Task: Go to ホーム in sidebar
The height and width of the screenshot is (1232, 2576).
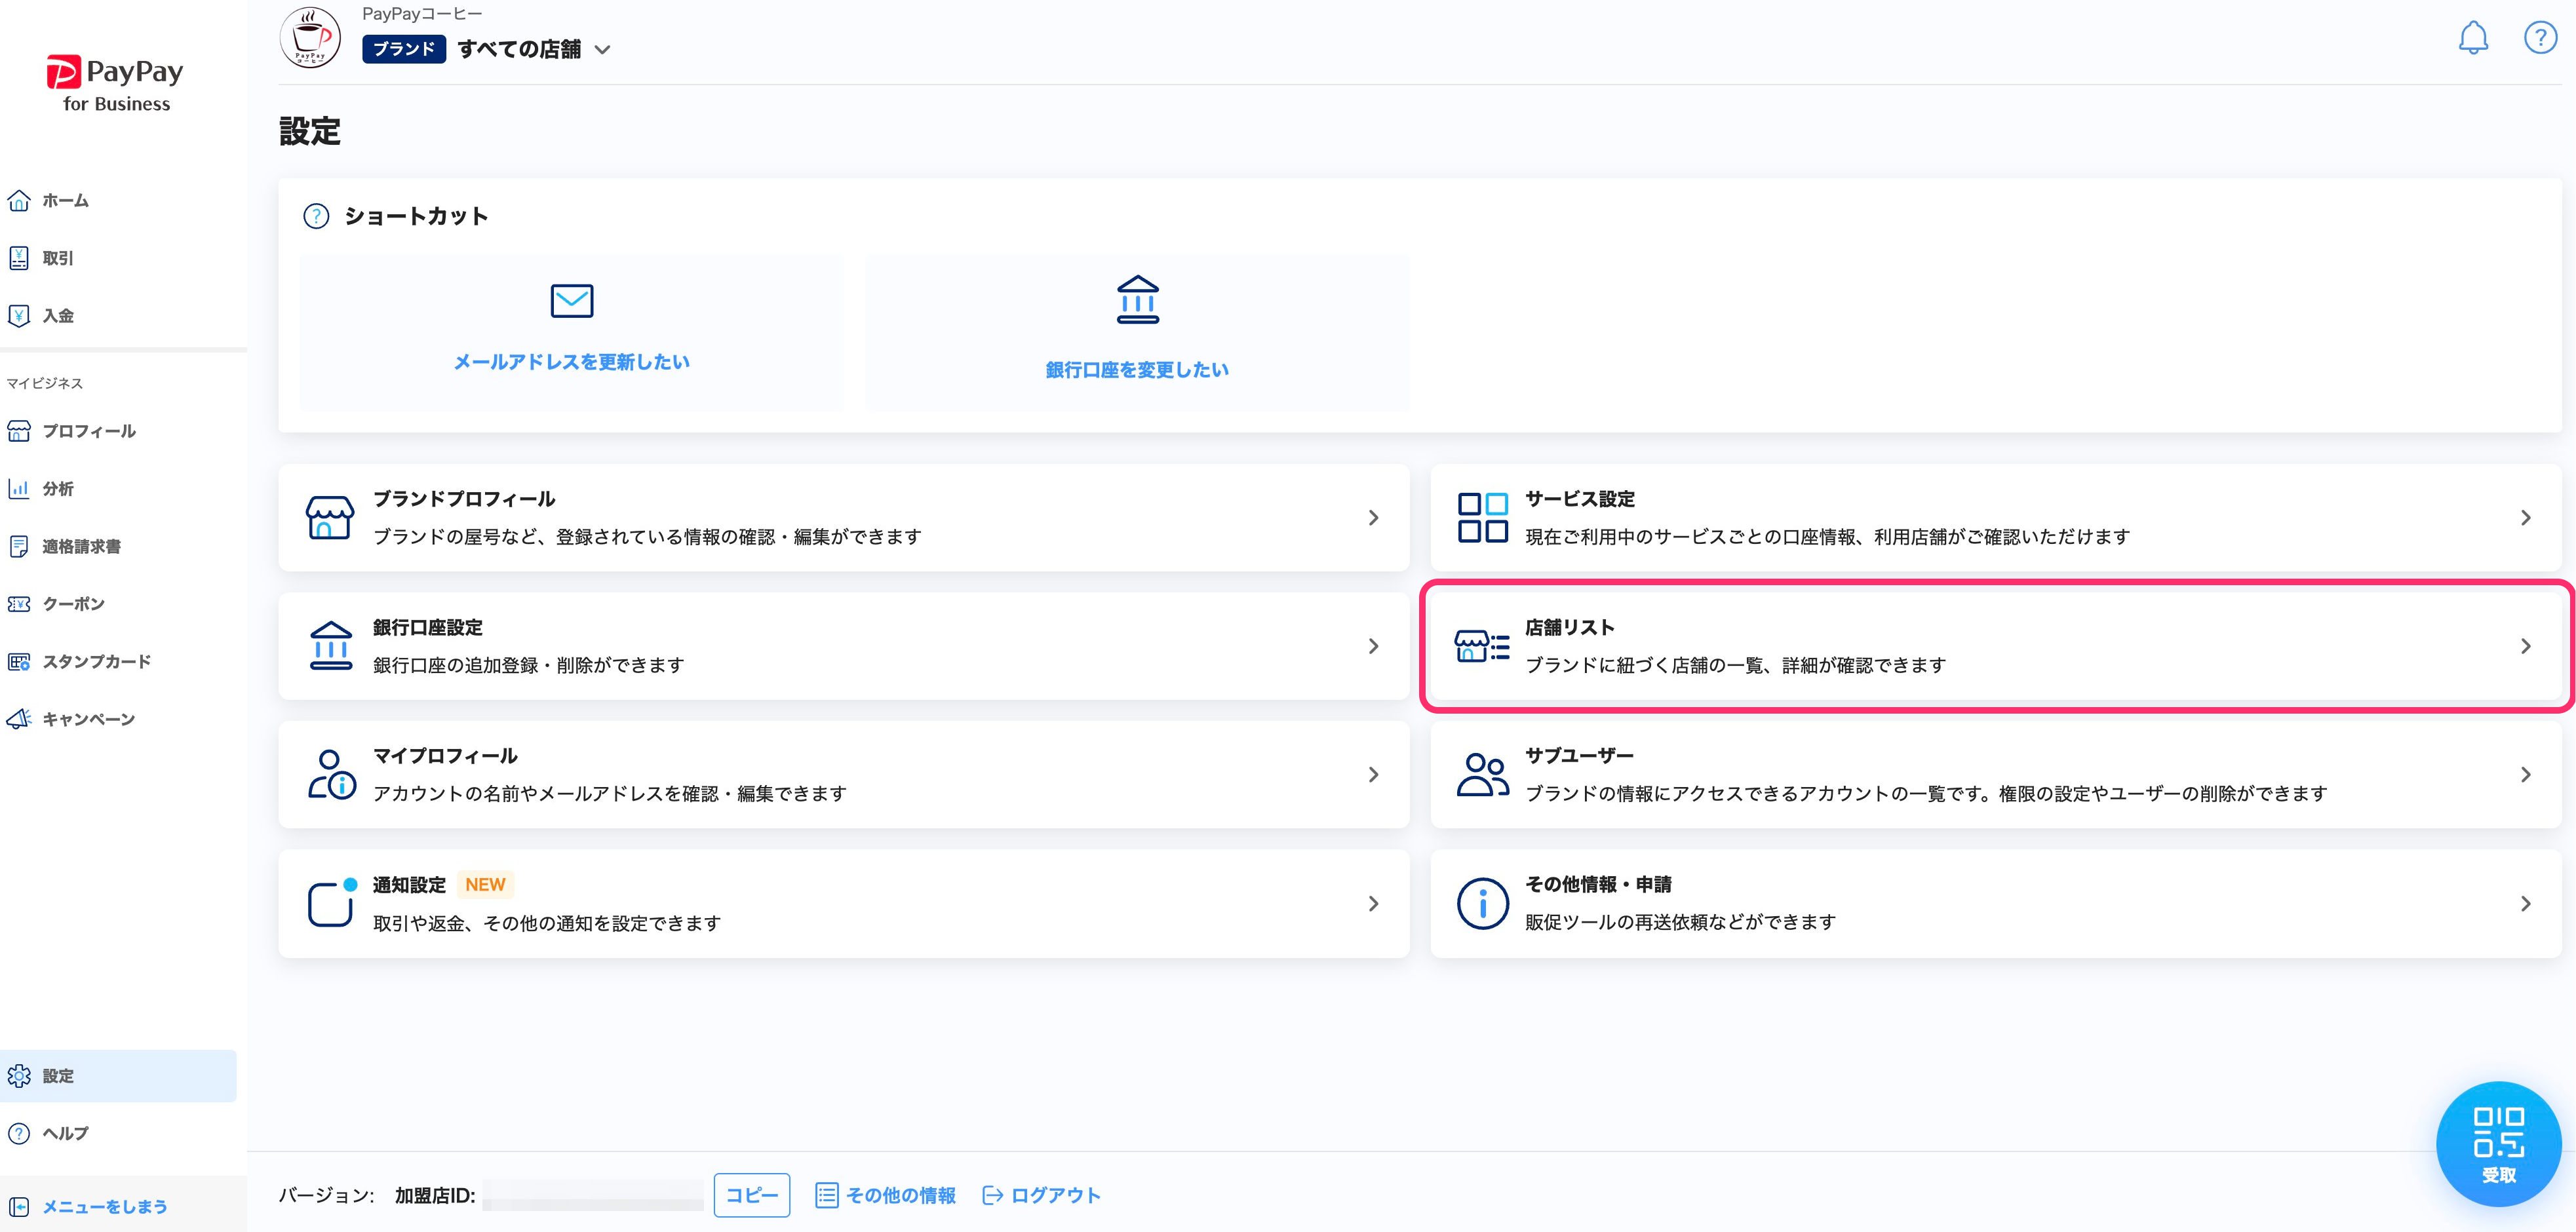Action: point(65,201)
